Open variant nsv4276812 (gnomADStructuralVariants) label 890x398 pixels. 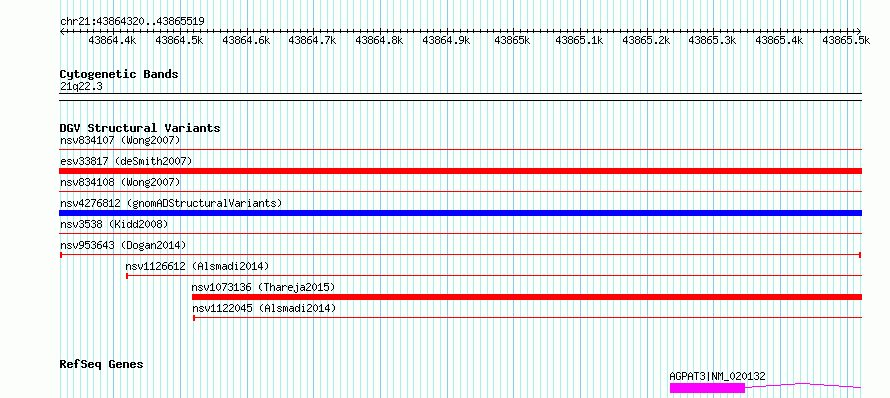(x=171, y=203)
